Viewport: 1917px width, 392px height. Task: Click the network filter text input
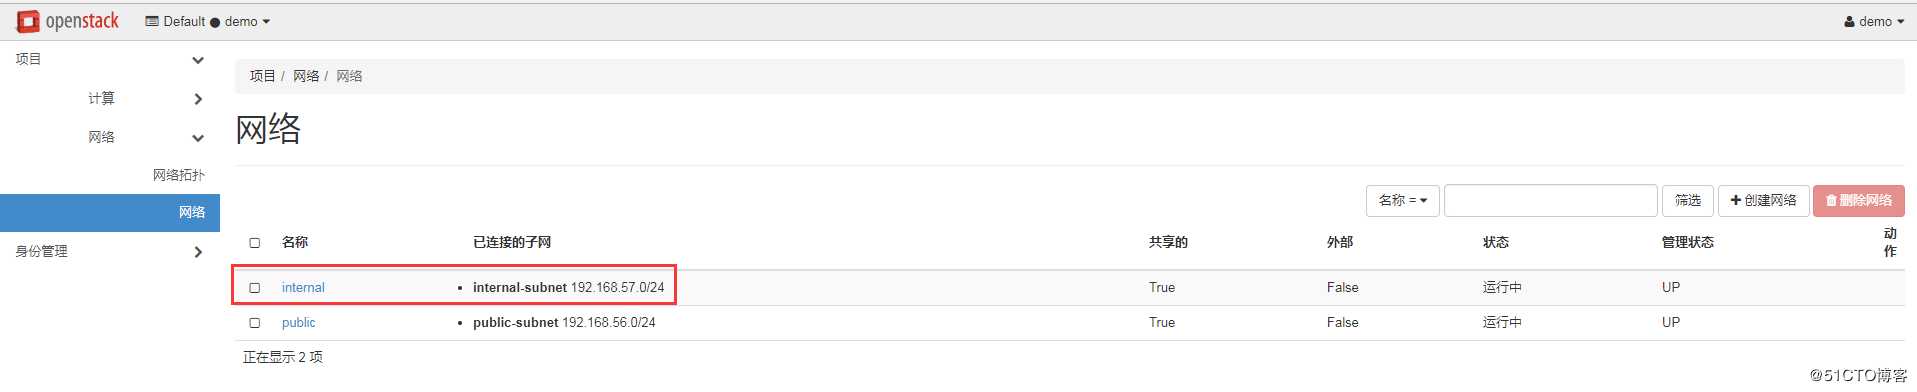pos(1550,200)
